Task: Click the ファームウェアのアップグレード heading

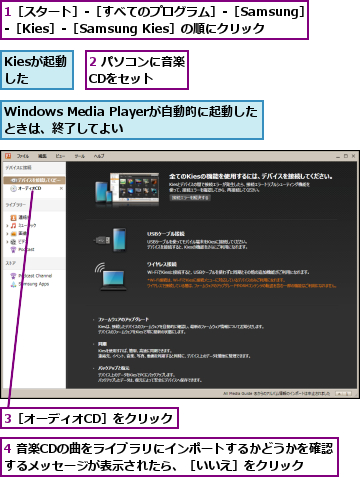Action: tap(123, 319)
